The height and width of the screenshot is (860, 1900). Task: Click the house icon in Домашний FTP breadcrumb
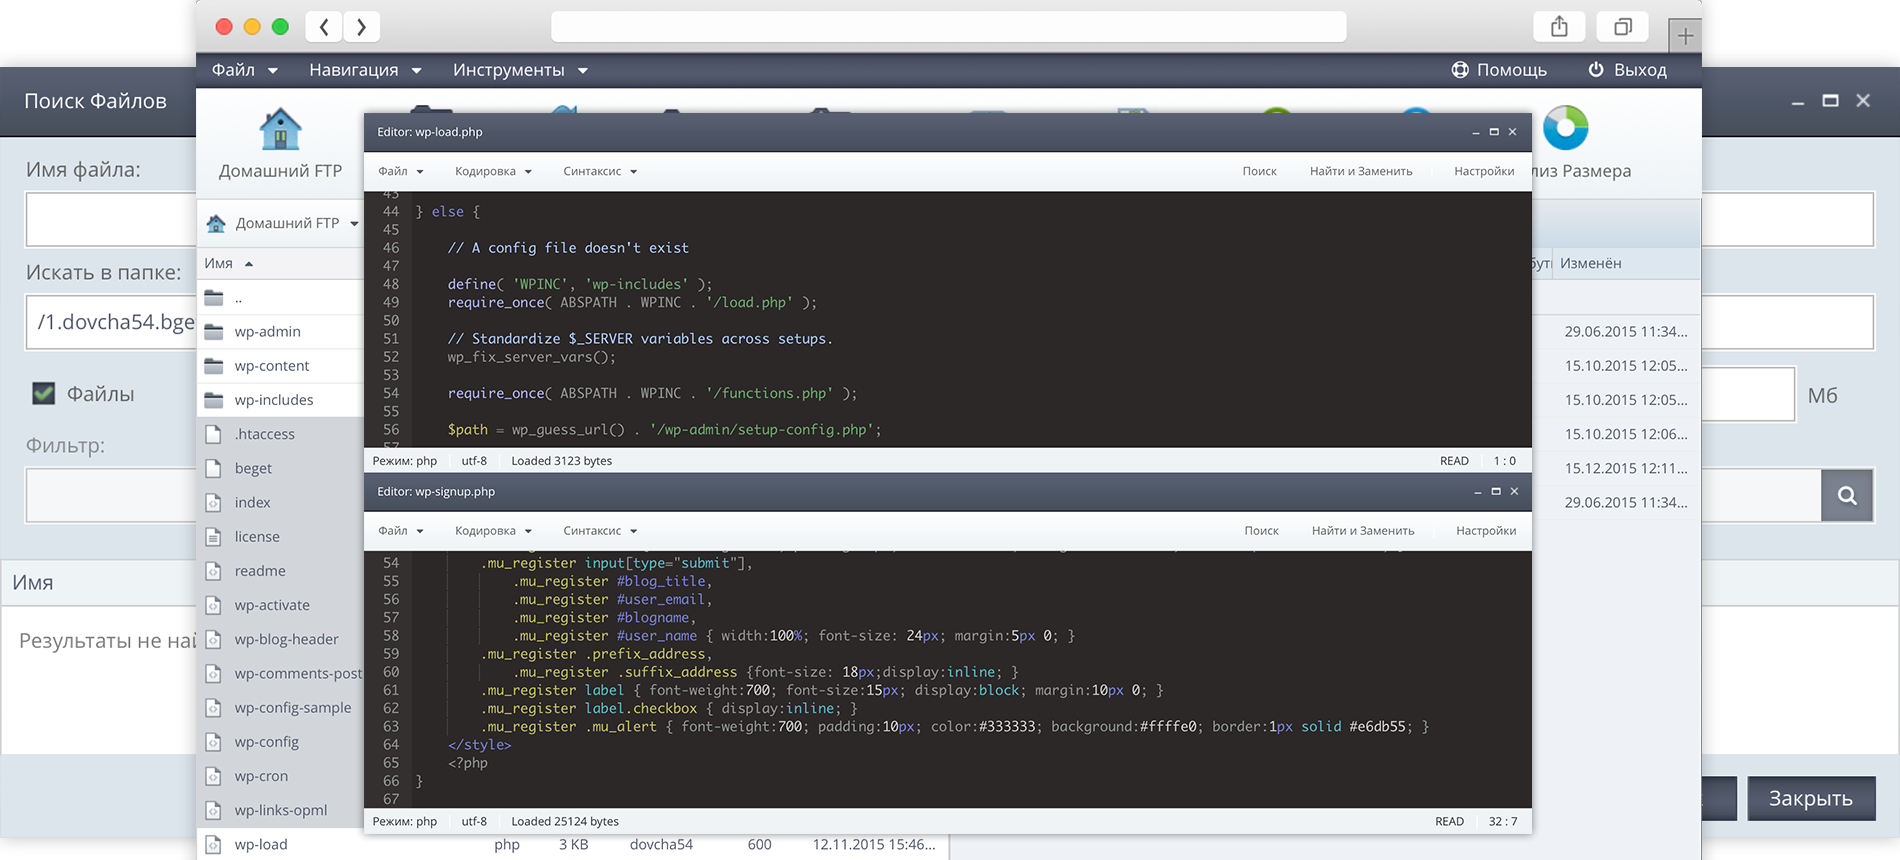216,223
